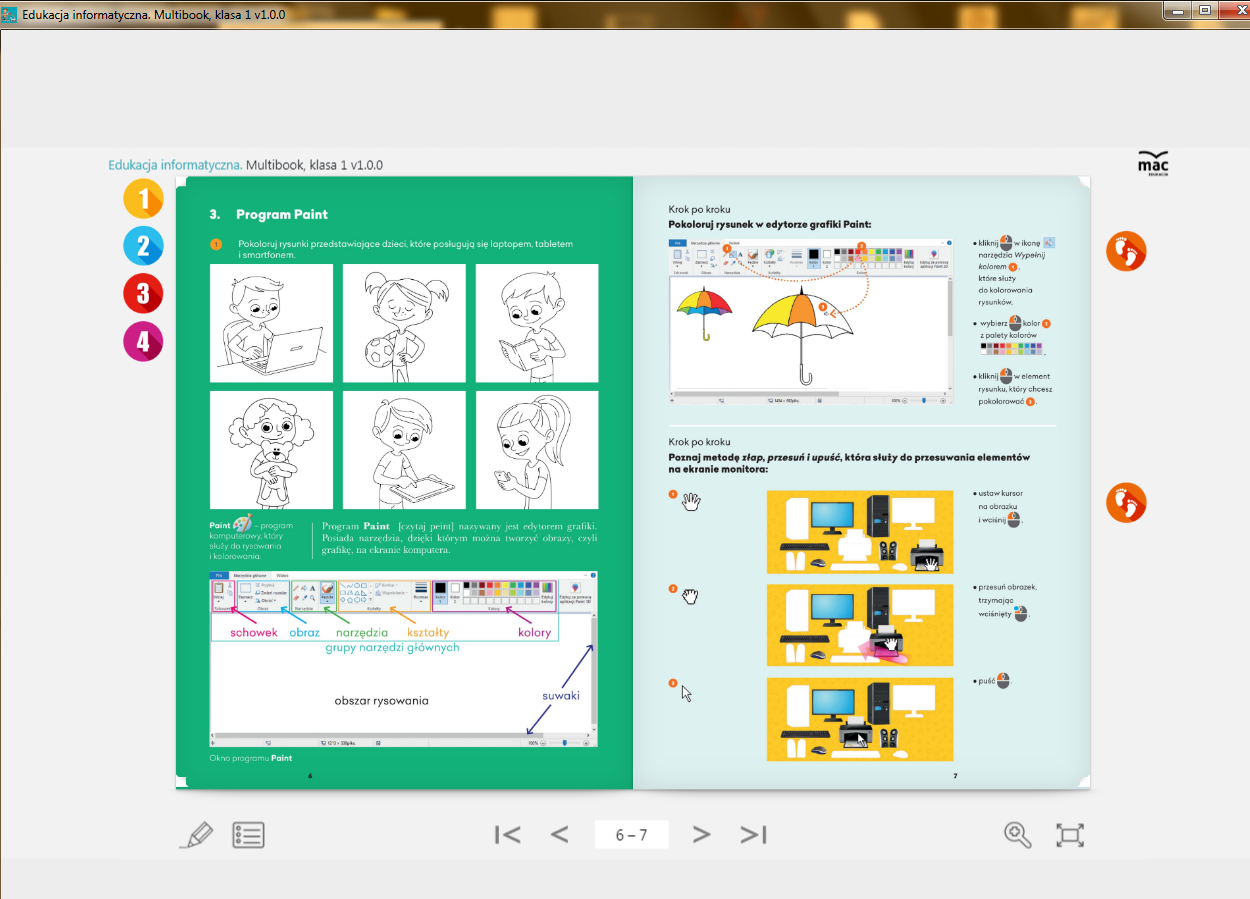Viewport: 1250px width, 899px height.
Task: Click lower orange footprints step-by-step icon
Action: pyautogui.click(x=1126, y=502)
